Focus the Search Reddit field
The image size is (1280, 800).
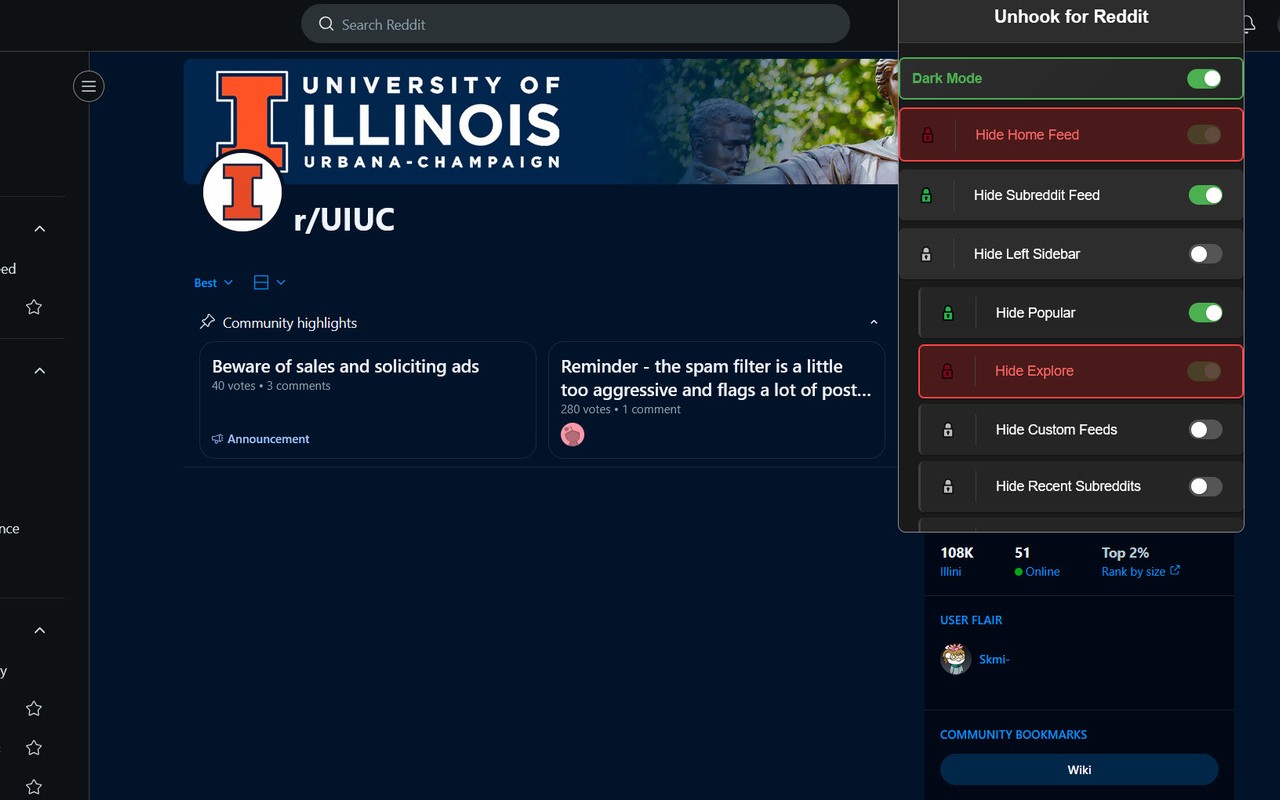[575, 24]
